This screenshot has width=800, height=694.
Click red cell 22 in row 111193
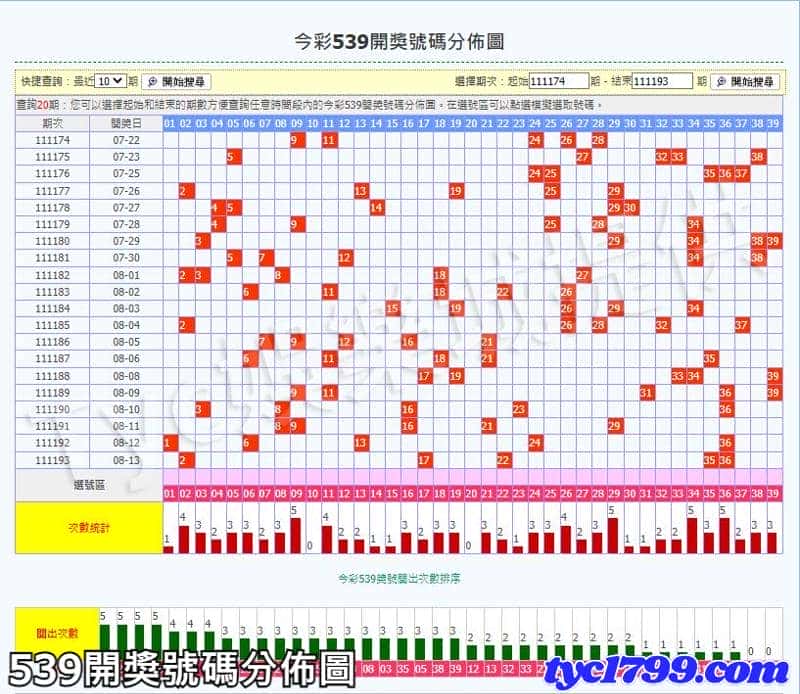(x=503, y=460)
